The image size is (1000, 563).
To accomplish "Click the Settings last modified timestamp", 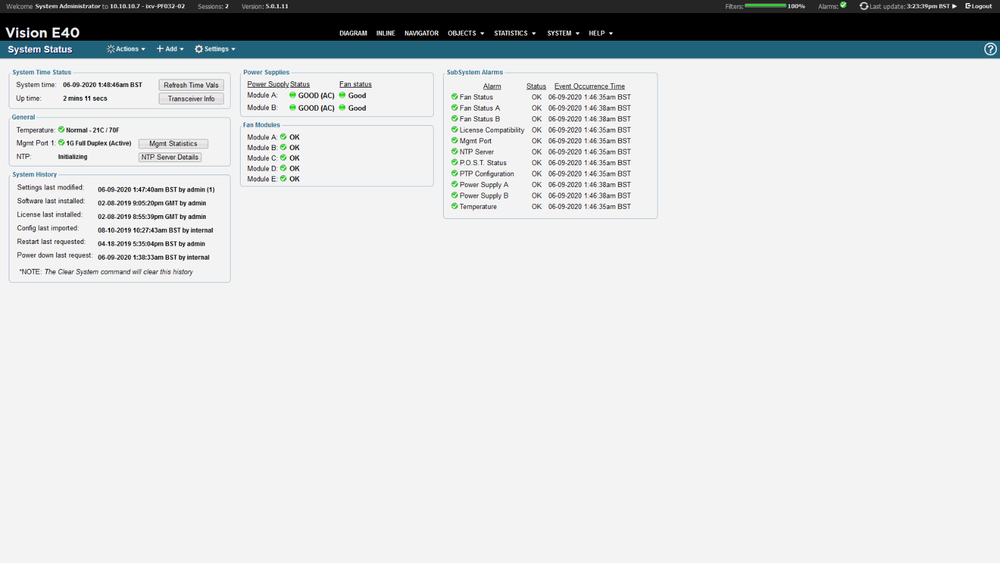I will click(x=156, y=189).
